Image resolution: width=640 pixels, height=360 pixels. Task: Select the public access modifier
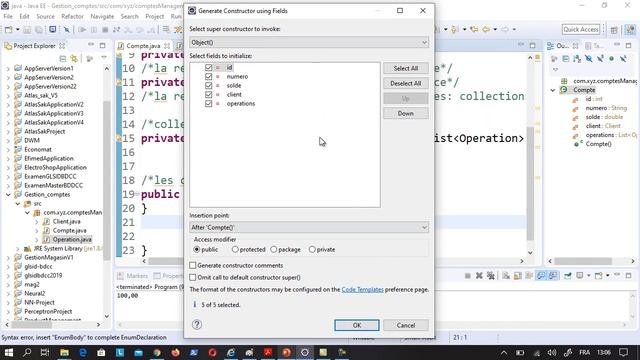[197, 249]
